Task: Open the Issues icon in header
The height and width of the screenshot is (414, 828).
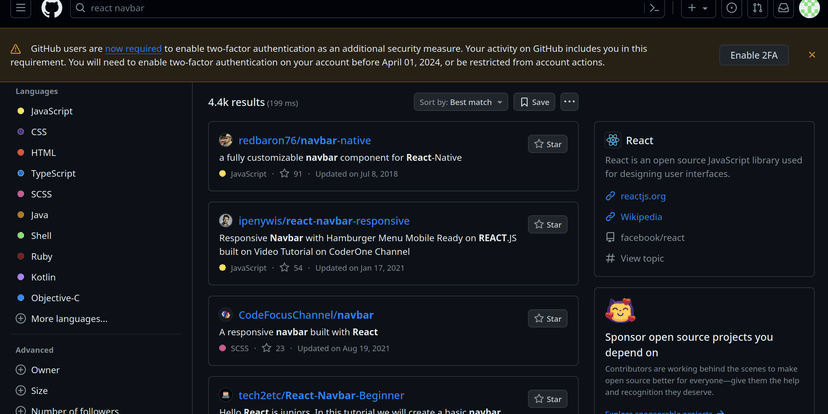Action: click(x=731, y=8)
